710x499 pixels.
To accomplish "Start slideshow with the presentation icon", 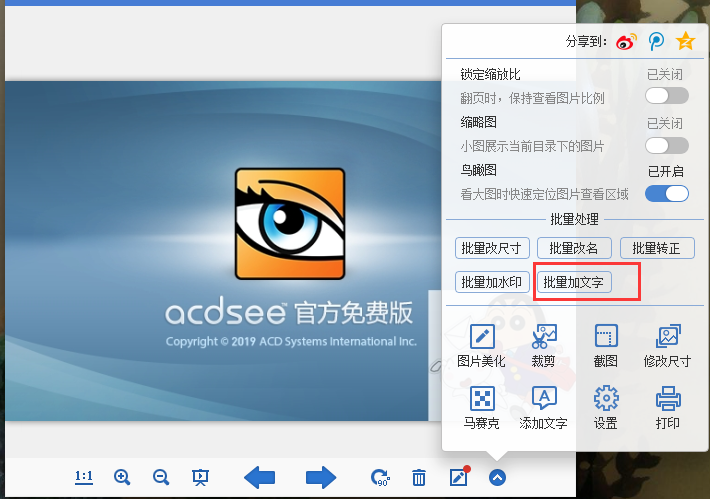I will pos(200,477).
